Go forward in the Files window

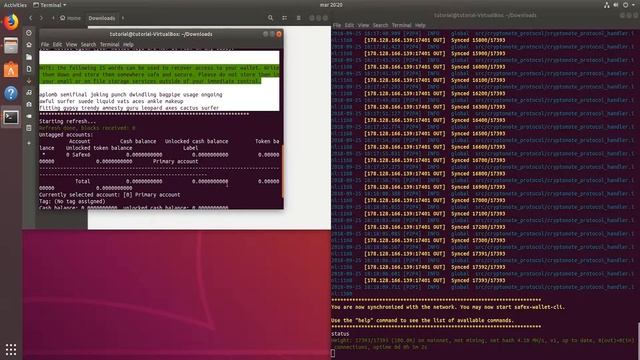pyautogui.click(x=41, y=18)
